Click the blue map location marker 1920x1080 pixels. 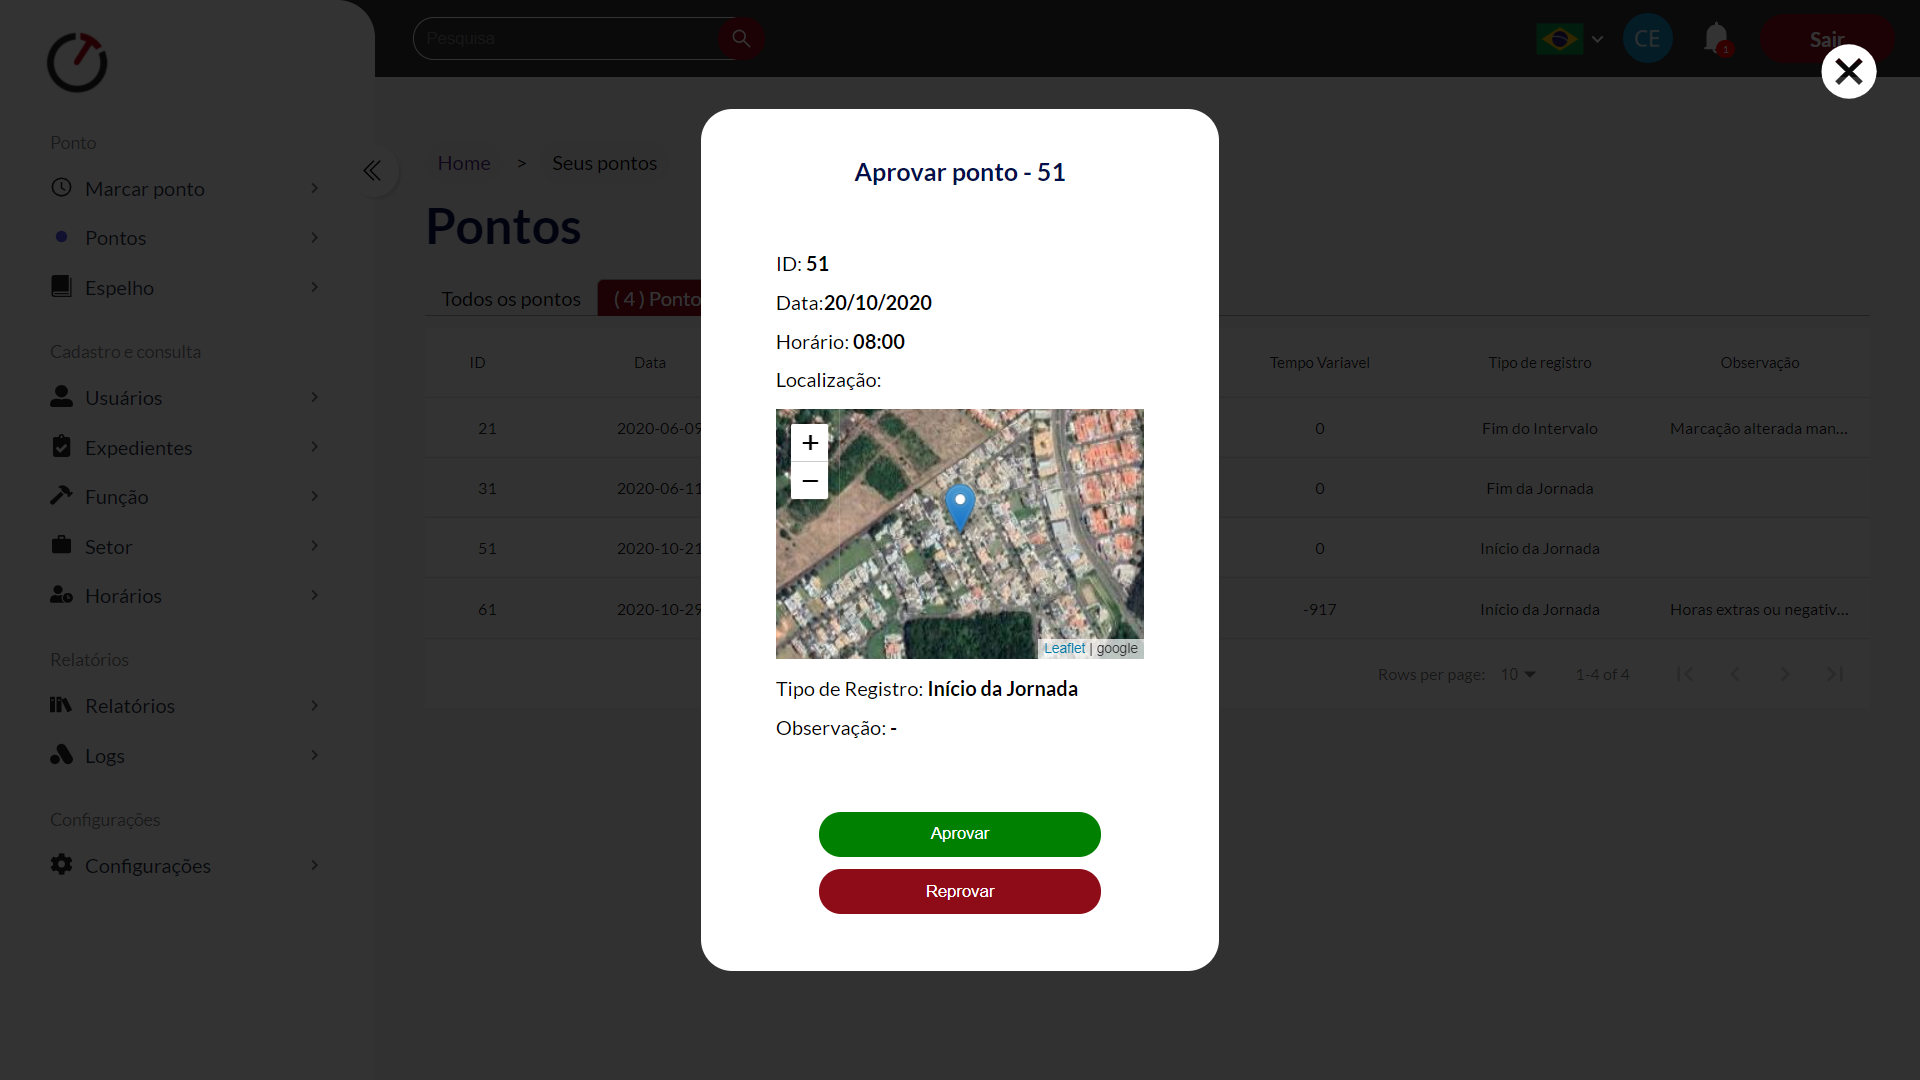[x=960, y=504]
